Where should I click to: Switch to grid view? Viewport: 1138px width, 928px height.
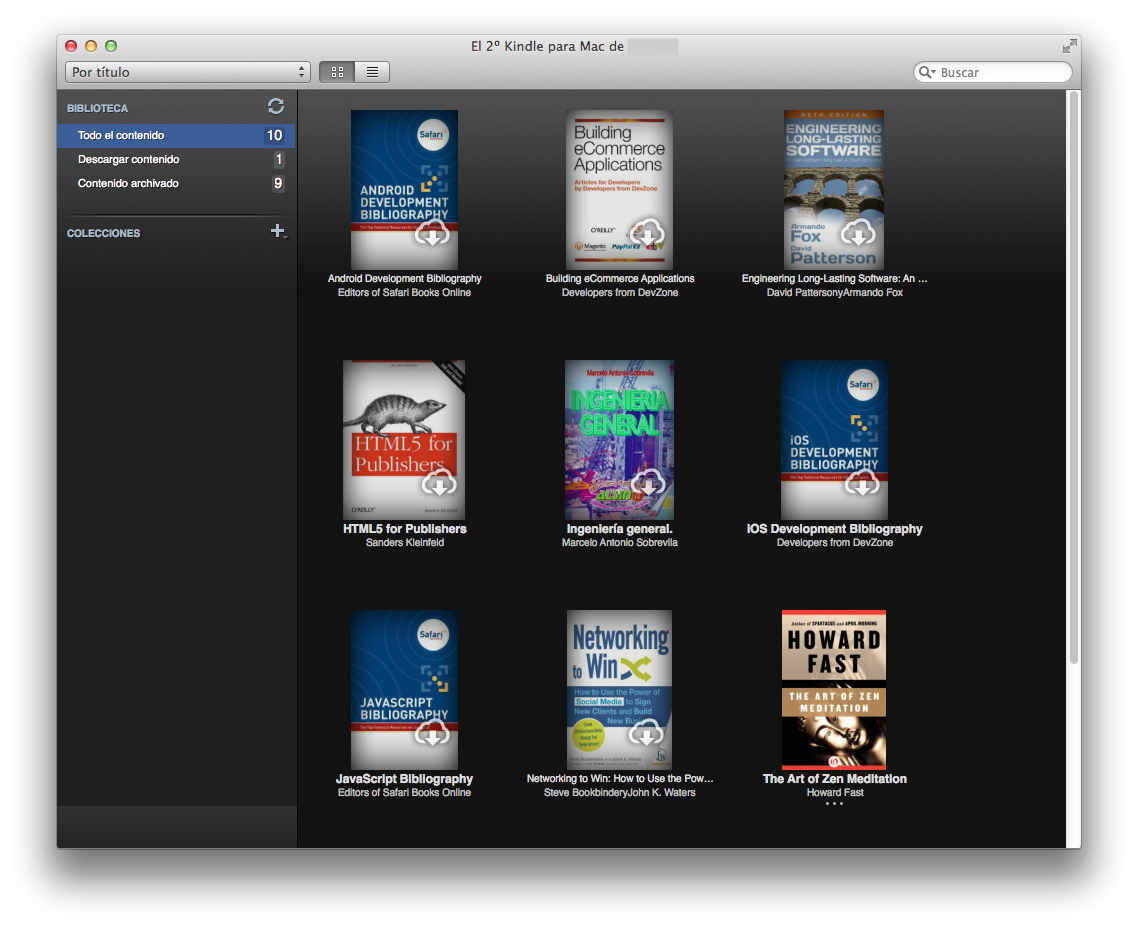337,72
